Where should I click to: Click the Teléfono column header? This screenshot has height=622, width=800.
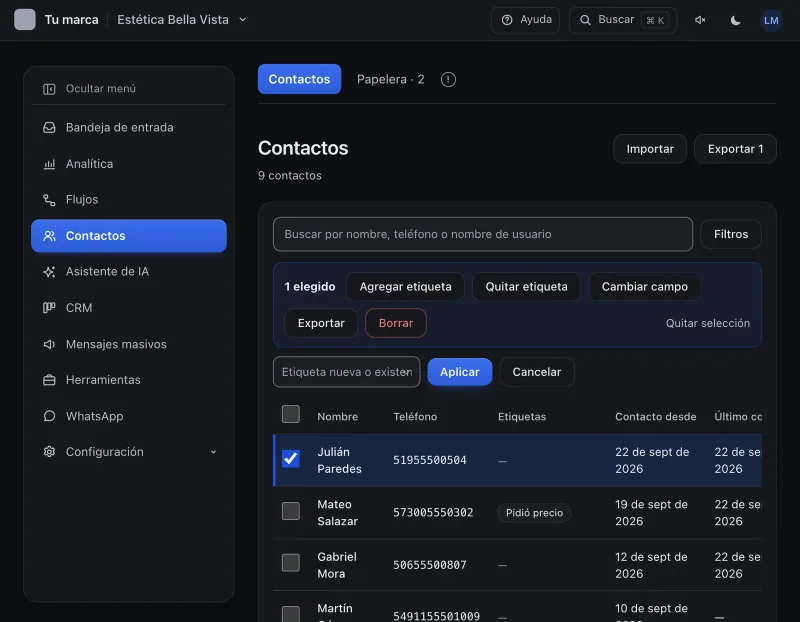pos(415,416)
